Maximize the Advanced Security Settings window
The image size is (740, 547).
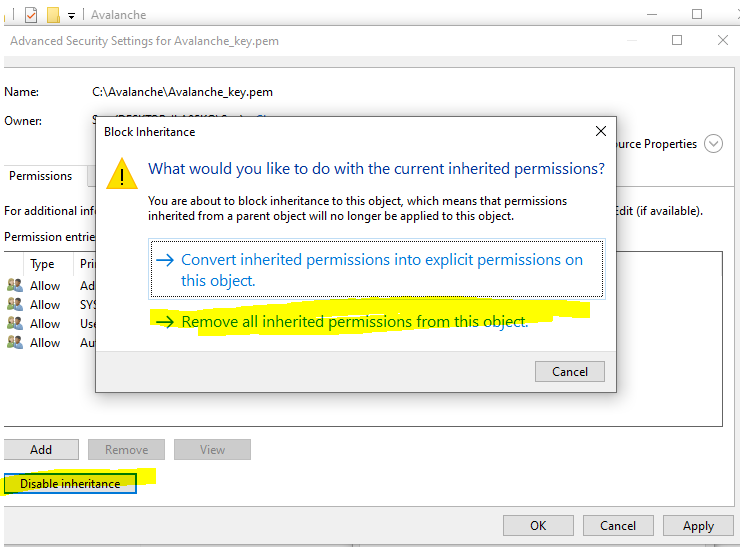677,40
